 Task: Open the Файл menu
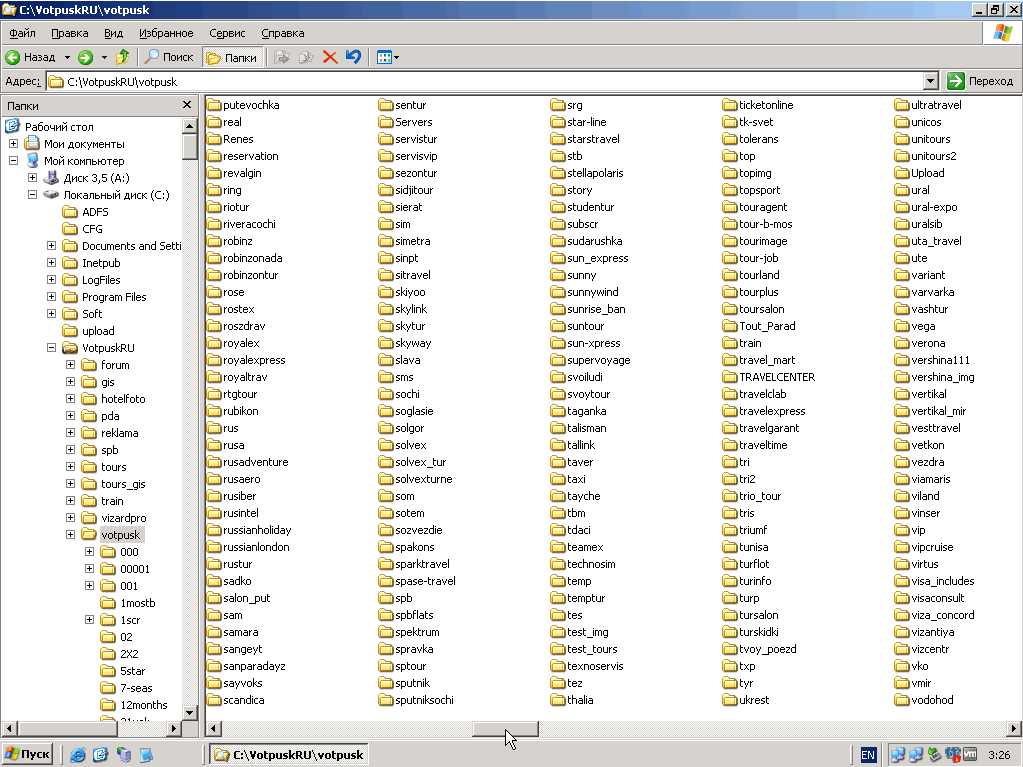tap(22, 33)
